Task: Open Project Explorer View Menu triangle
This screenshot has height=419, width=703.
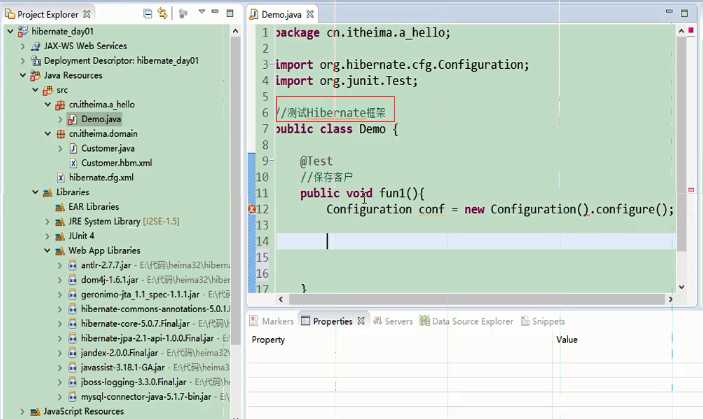Action: coord(201,12)
